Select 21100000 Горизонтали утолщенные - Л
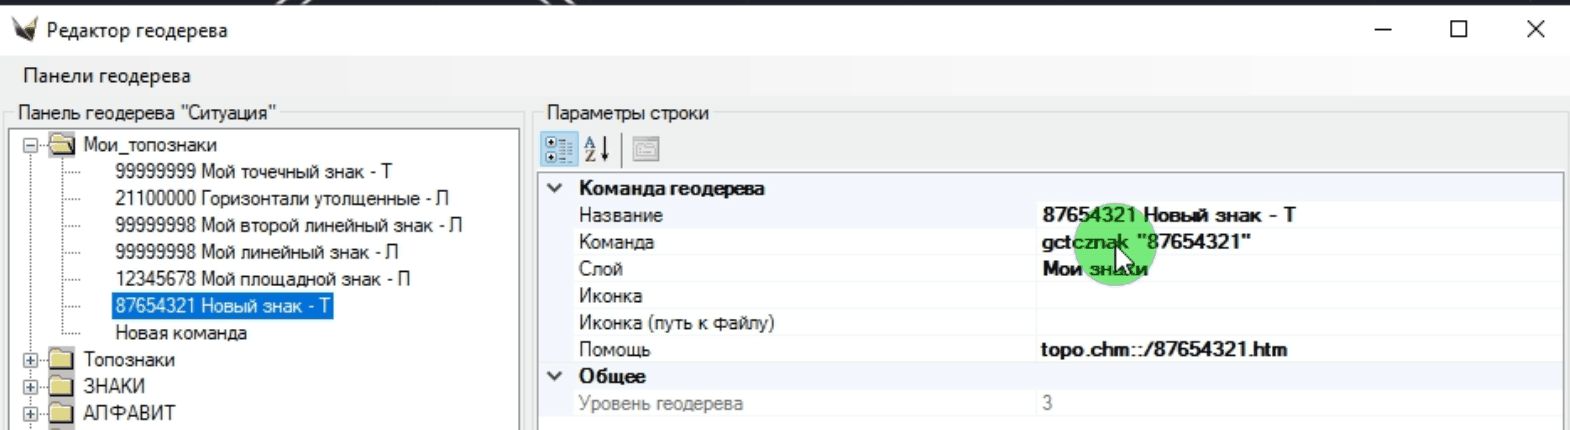 click(282, 199)
